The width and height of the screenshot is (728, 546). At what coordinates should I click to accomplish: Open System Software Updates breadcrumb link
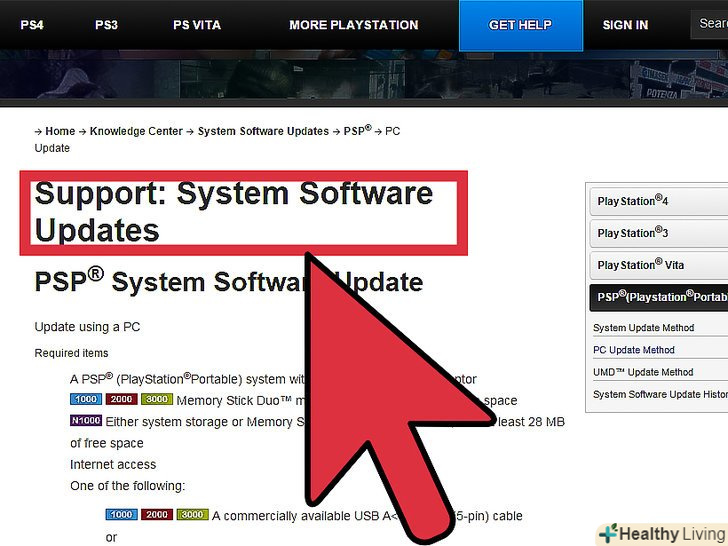coord(263,131)
